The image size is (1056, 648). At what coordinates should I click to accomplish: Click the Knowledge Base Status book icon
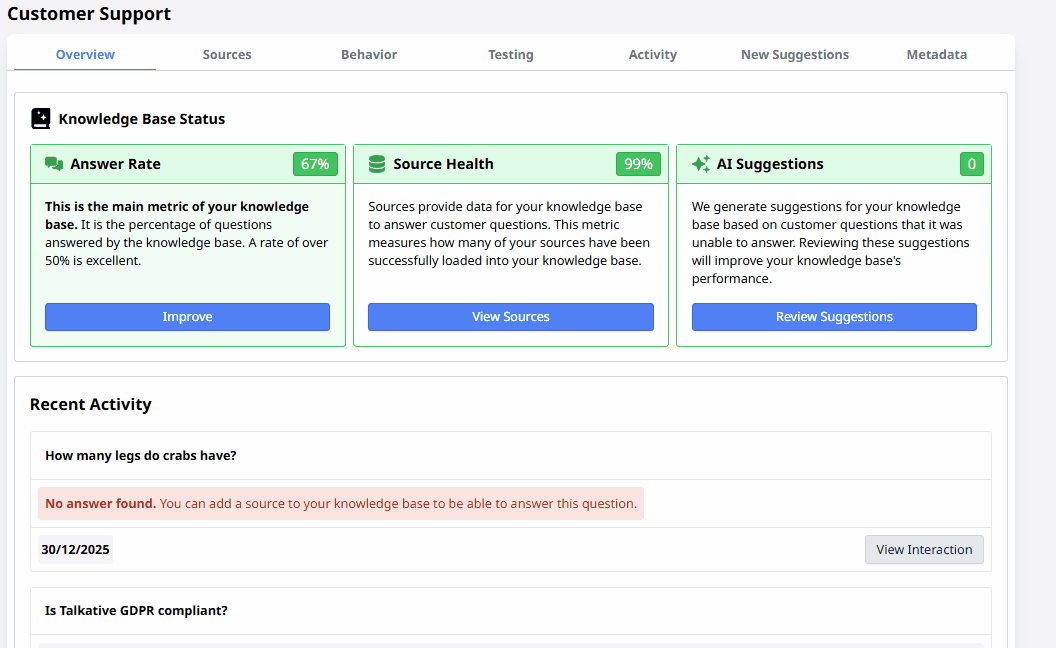(40, 118)
